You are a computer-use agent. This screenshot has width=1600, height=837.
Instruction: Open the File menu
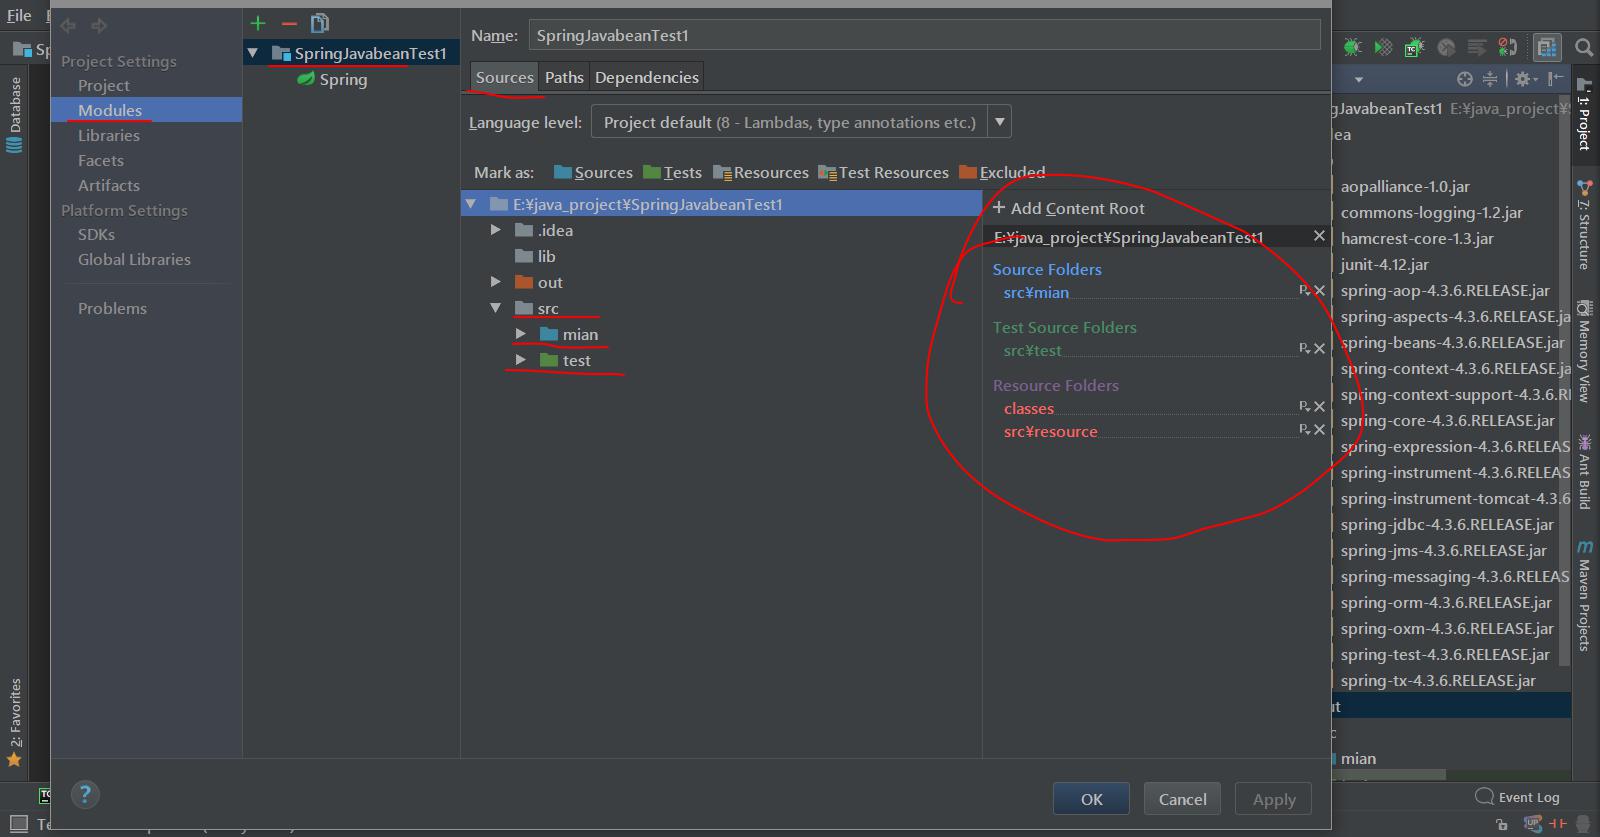[x=19, y=15]
